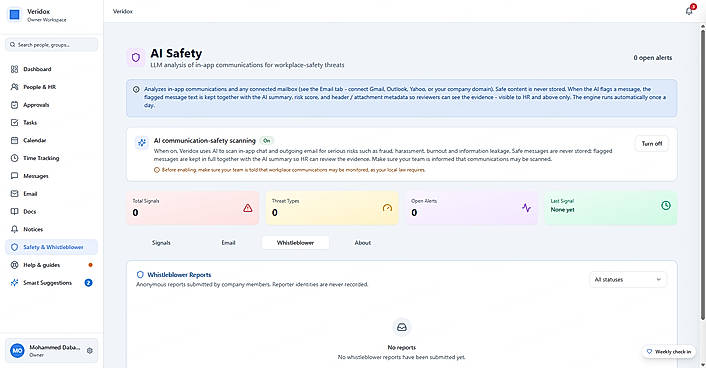Image resolution: width=706 pixels, height=368 pixels.
Task: Select the Whistleblower tab
Action: (295, 243)
